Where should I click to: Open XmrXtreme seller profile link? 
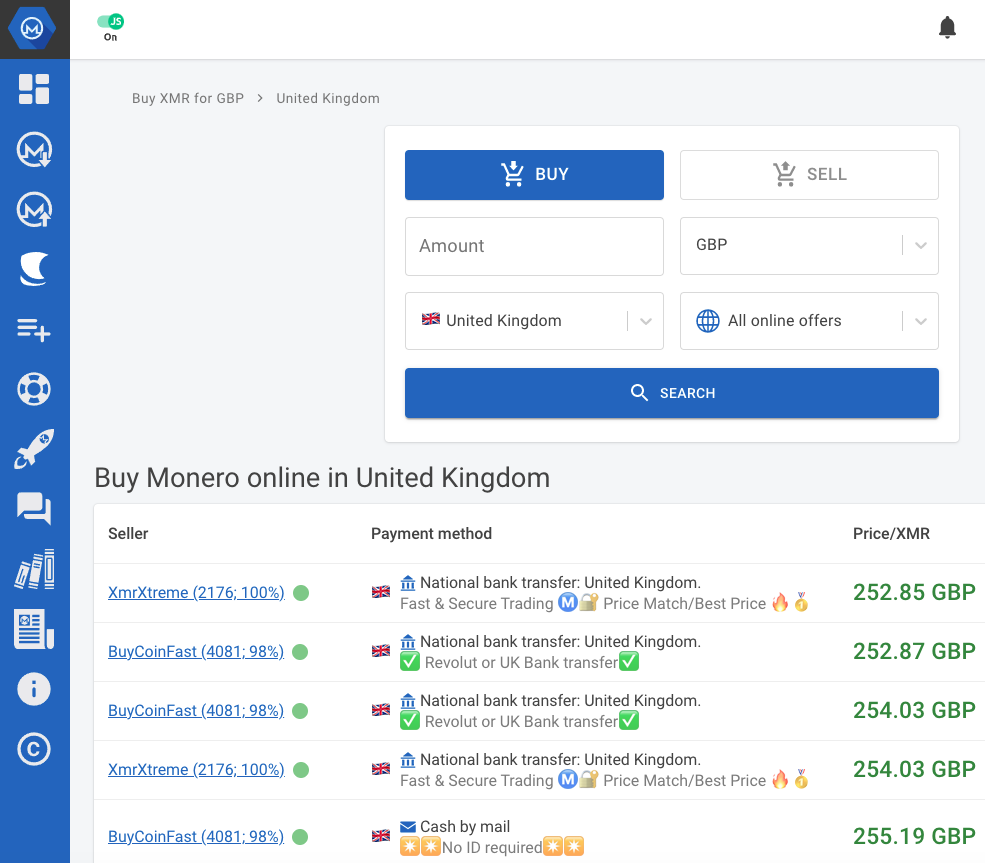(x=196, y=592)
